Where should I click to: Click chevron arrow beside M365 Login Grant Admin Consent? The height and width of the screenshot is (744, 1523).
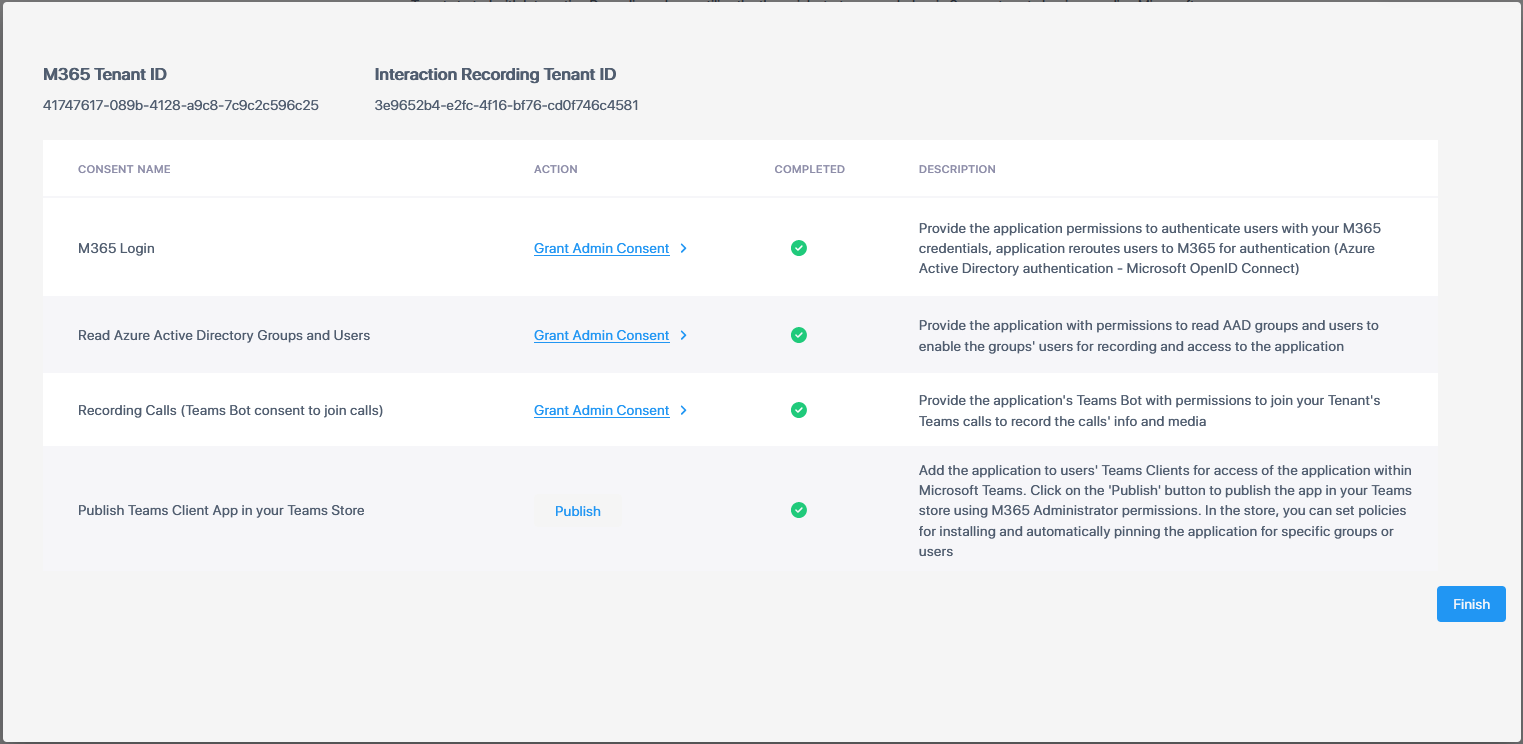(683, 249)
